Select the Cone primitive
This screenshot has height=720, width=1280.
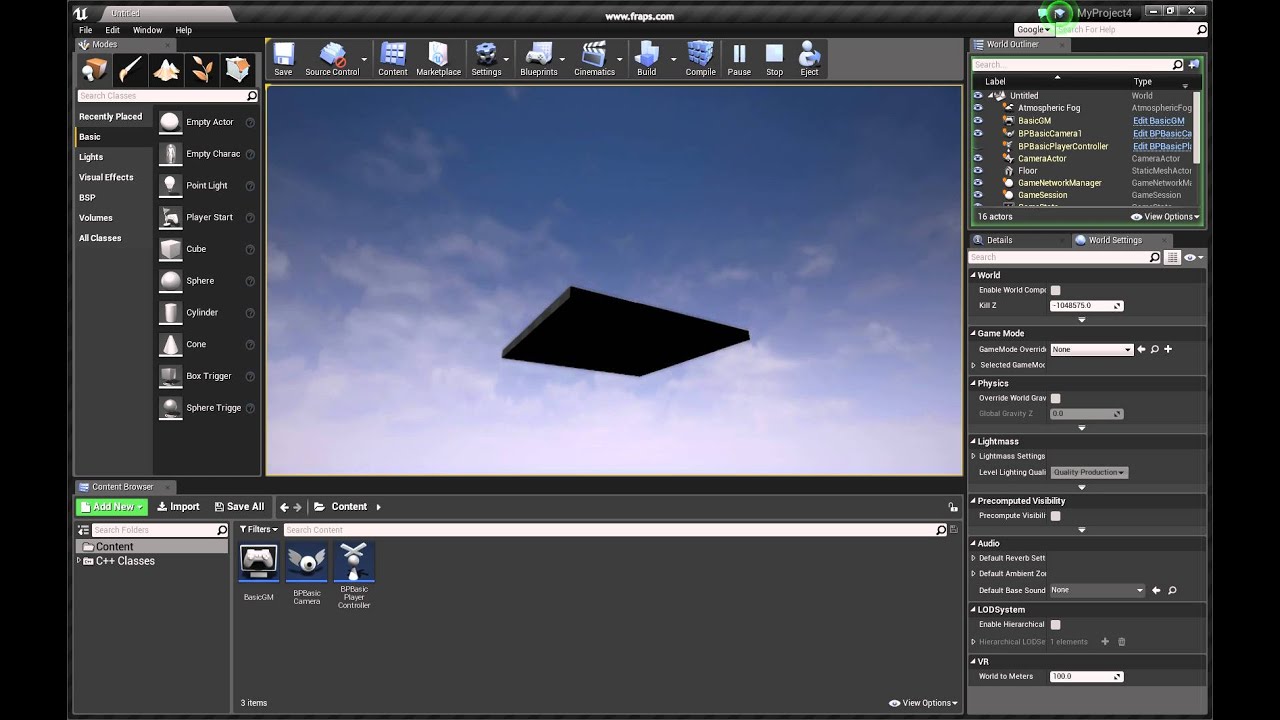[207, 344]
